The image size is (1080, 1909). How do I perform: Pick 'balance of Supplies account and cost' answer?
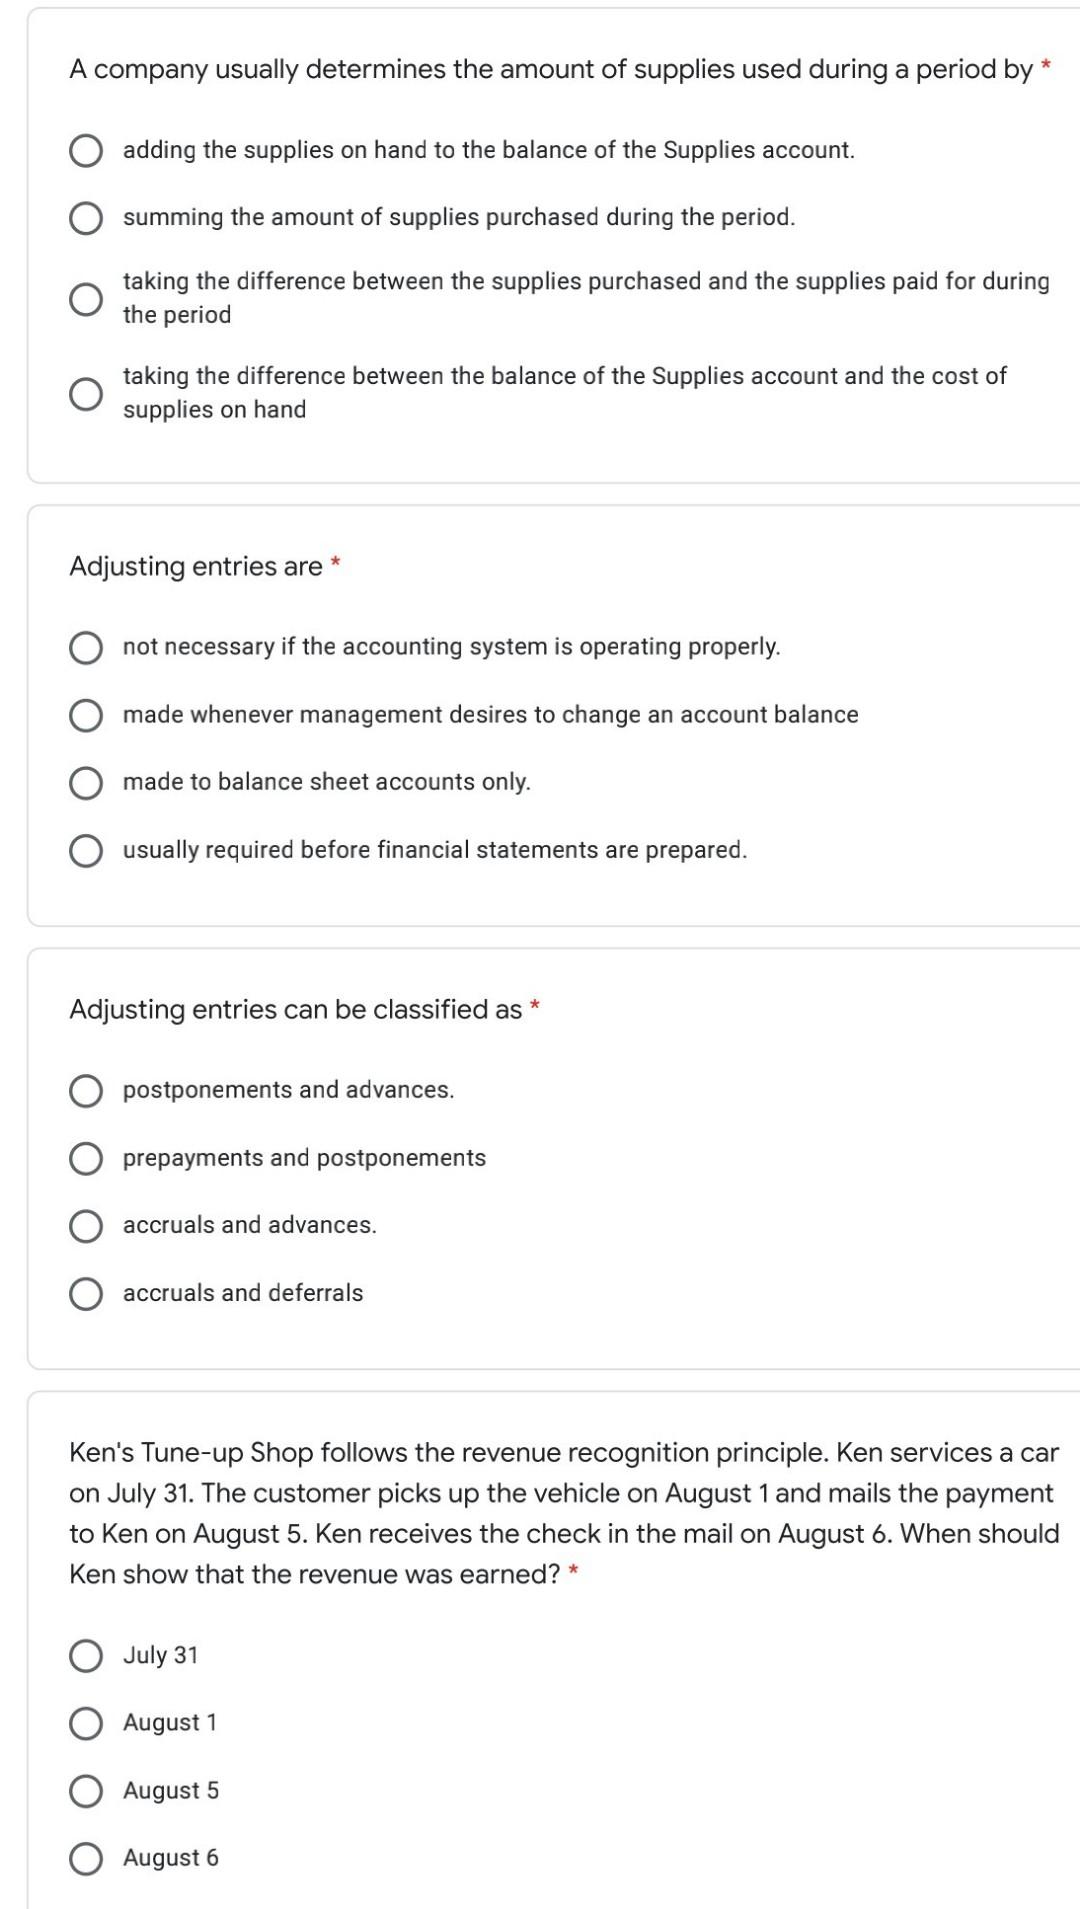[x=86, y=394]
